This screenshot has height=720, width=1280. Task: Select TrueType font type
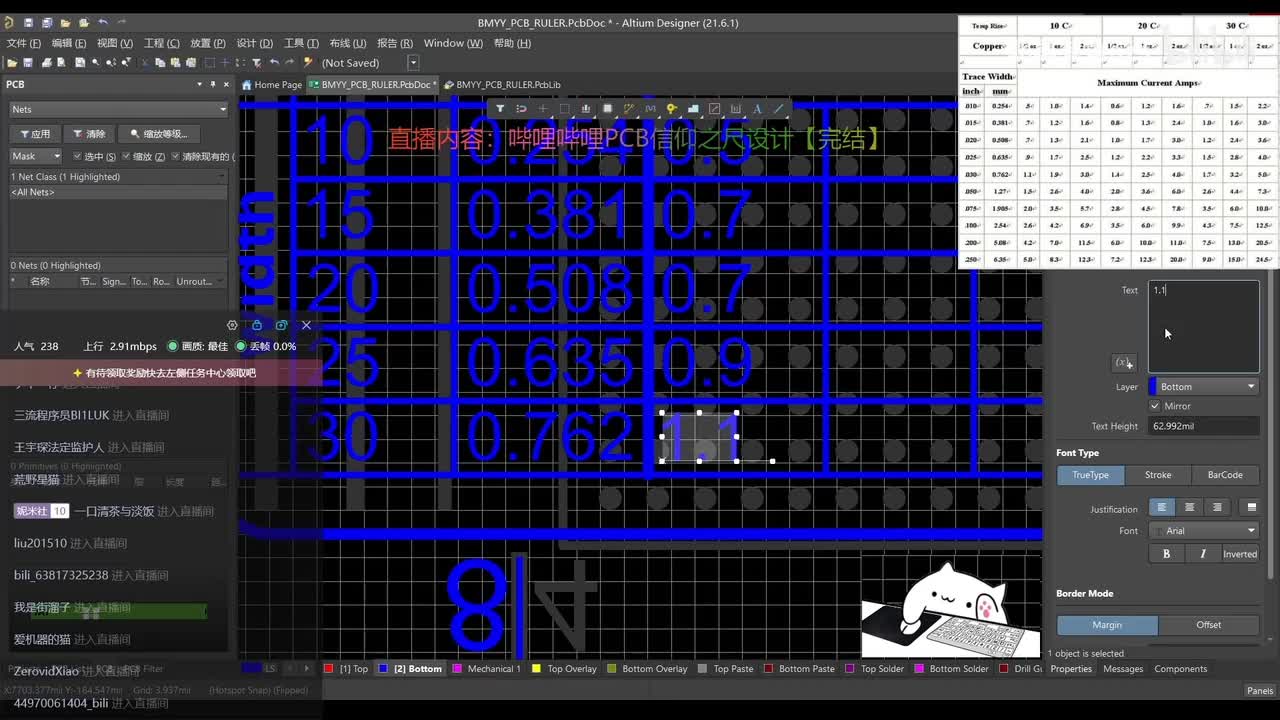pyautogui.click(x=1091, y=475)
